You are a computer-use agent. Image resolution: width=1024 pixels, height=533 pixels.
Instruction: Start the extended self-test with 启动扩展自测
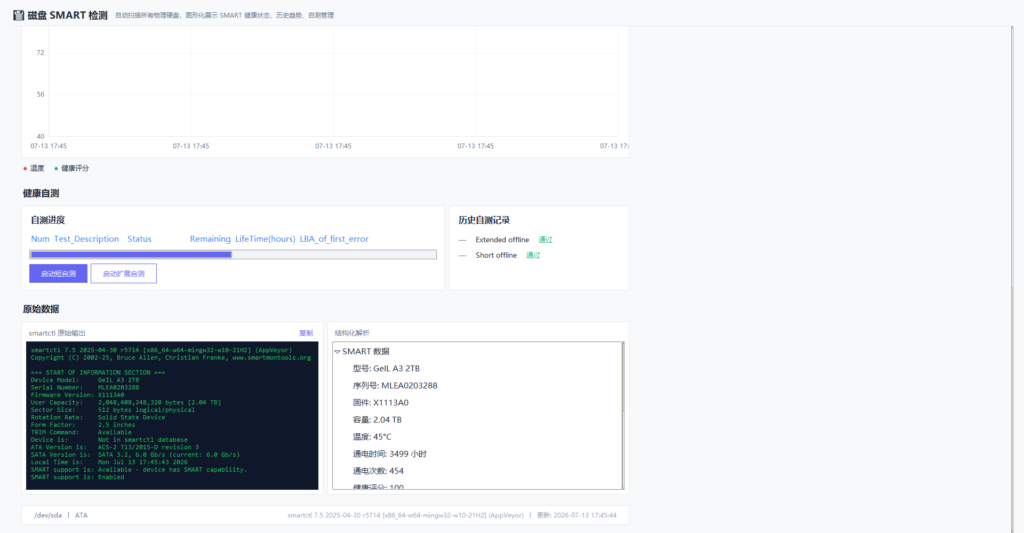click(x=123, y=274)
